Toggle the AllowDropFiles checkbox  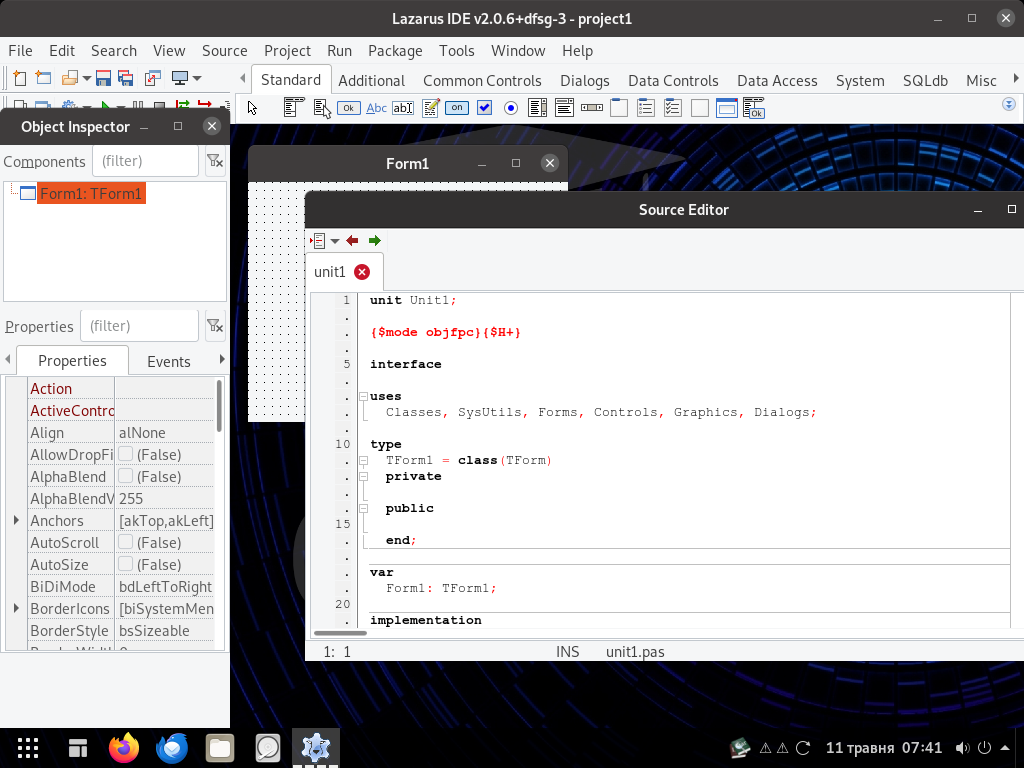tap(126, 454)
